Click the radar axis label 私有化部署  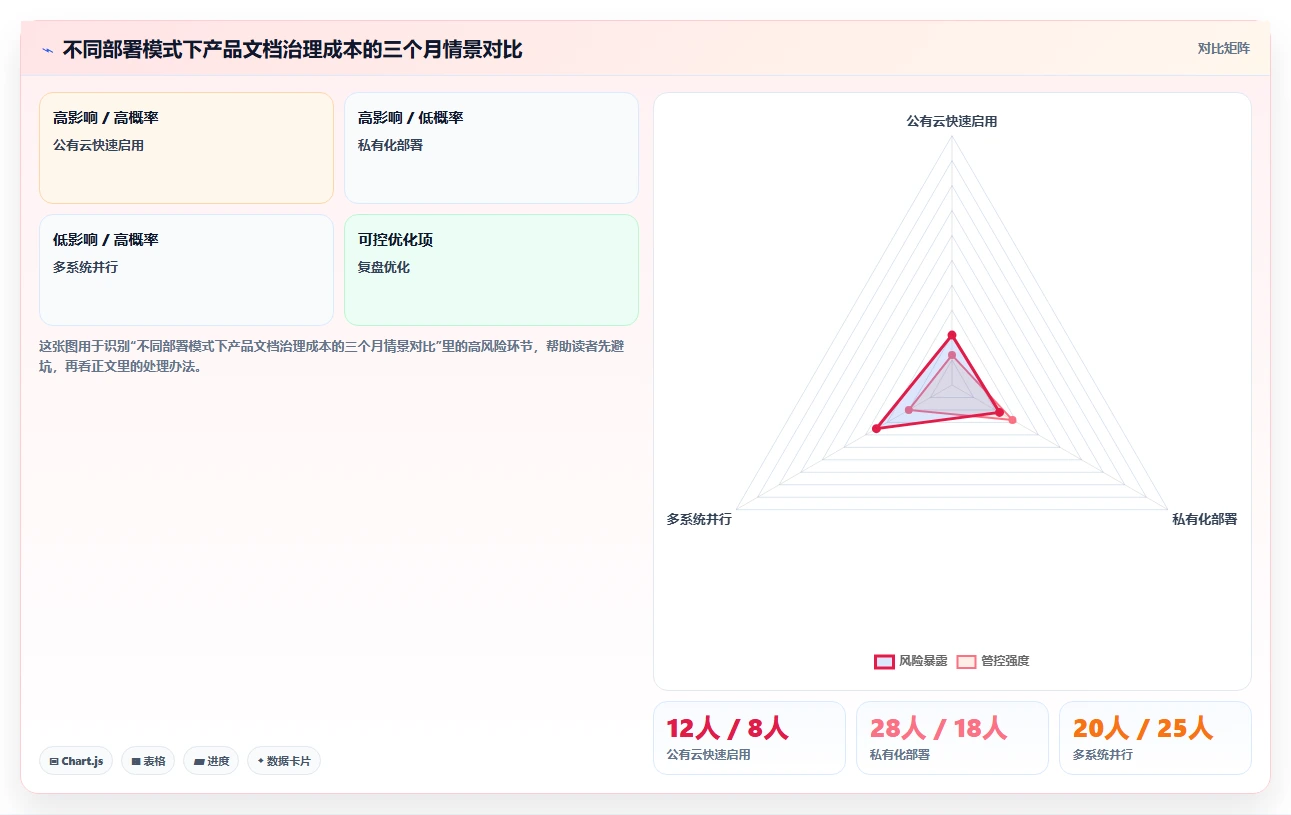point(1205,519)
